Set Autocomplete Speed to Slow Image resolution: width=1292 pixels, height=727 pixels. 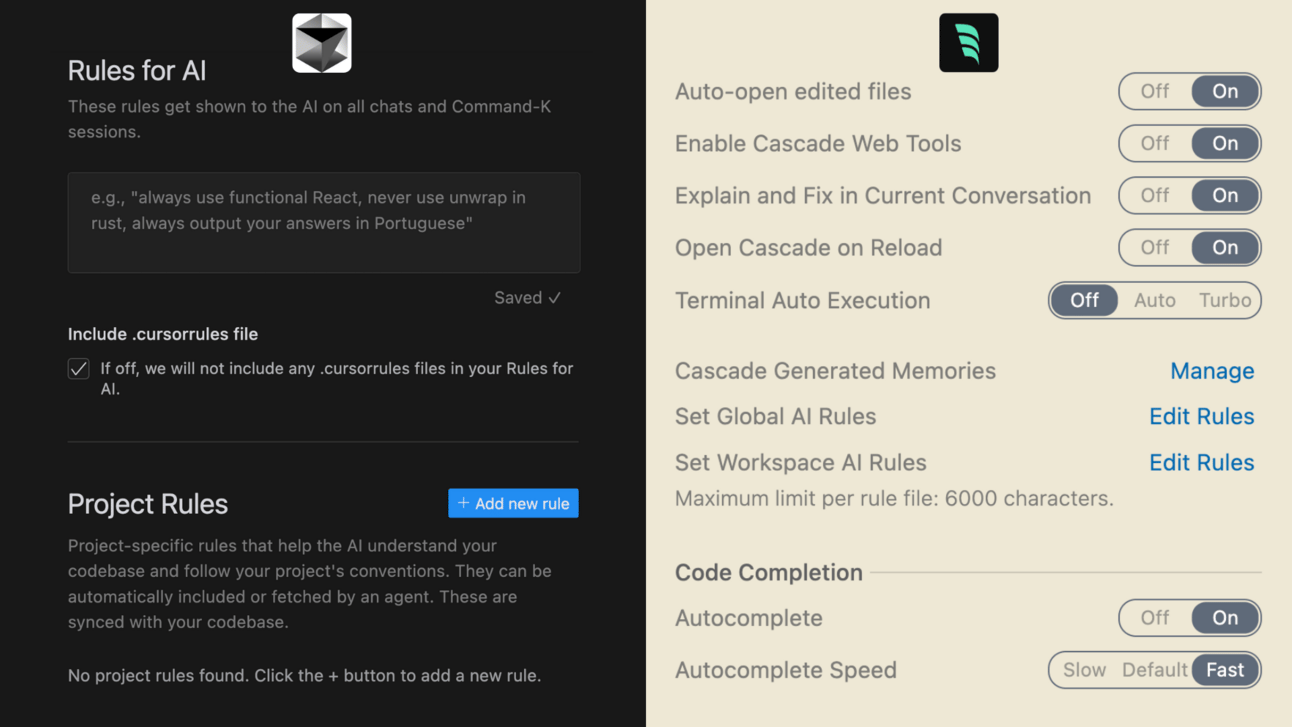[1084, 670]
